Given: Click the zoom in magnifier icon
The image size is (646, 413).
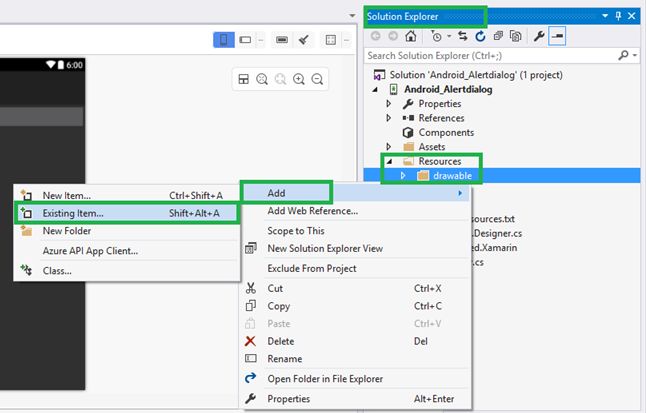Looking at the screenshot, I should (x=299, y=79).
